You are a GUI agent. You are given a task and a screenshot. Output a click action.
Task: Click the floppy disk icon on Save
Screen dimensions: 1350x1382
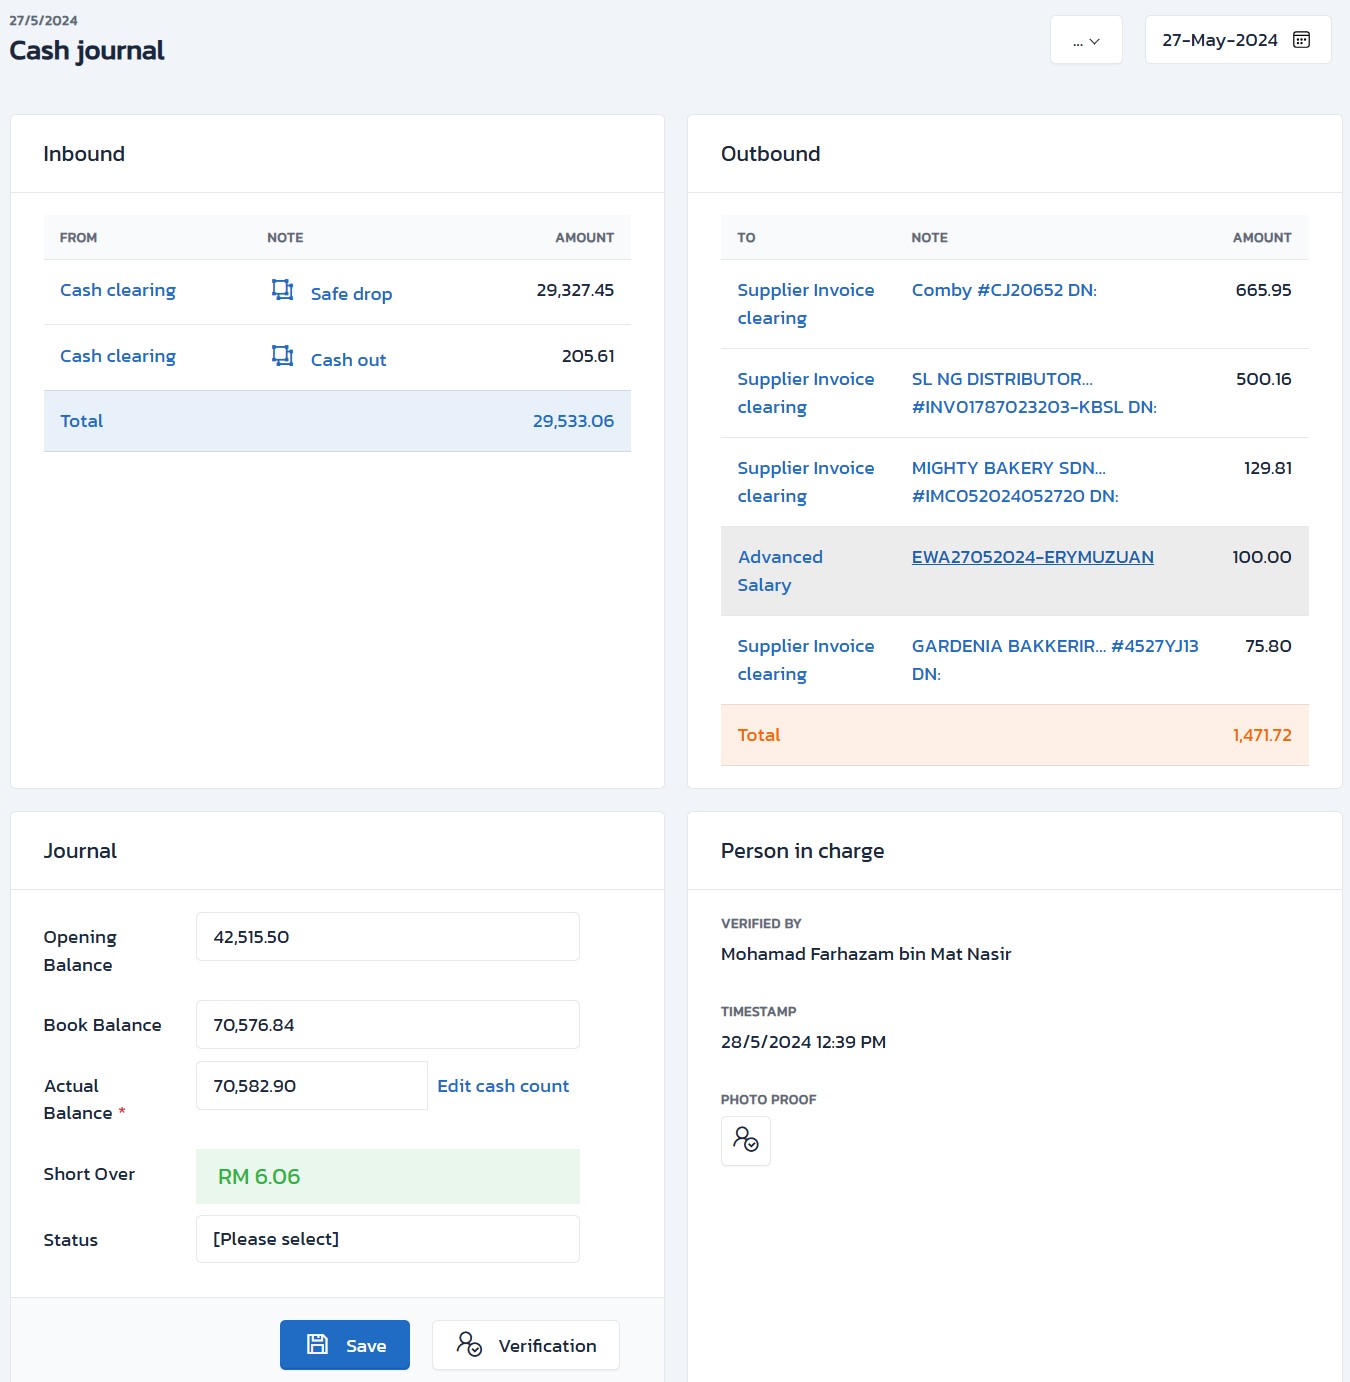click(x=317, y=1345)
